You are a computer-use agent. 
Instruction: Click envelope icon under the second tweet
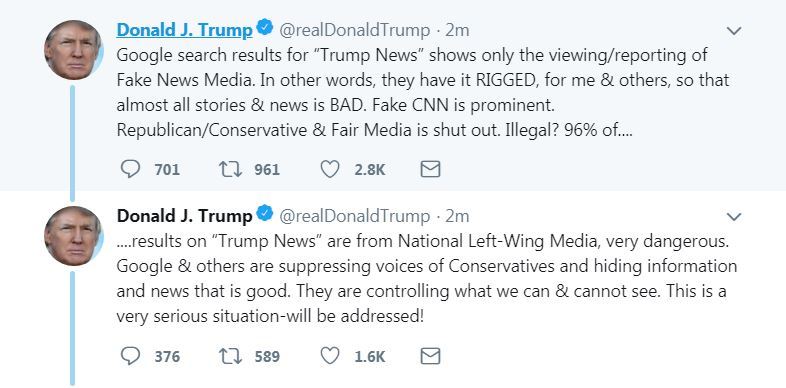(x=430, y=356)
